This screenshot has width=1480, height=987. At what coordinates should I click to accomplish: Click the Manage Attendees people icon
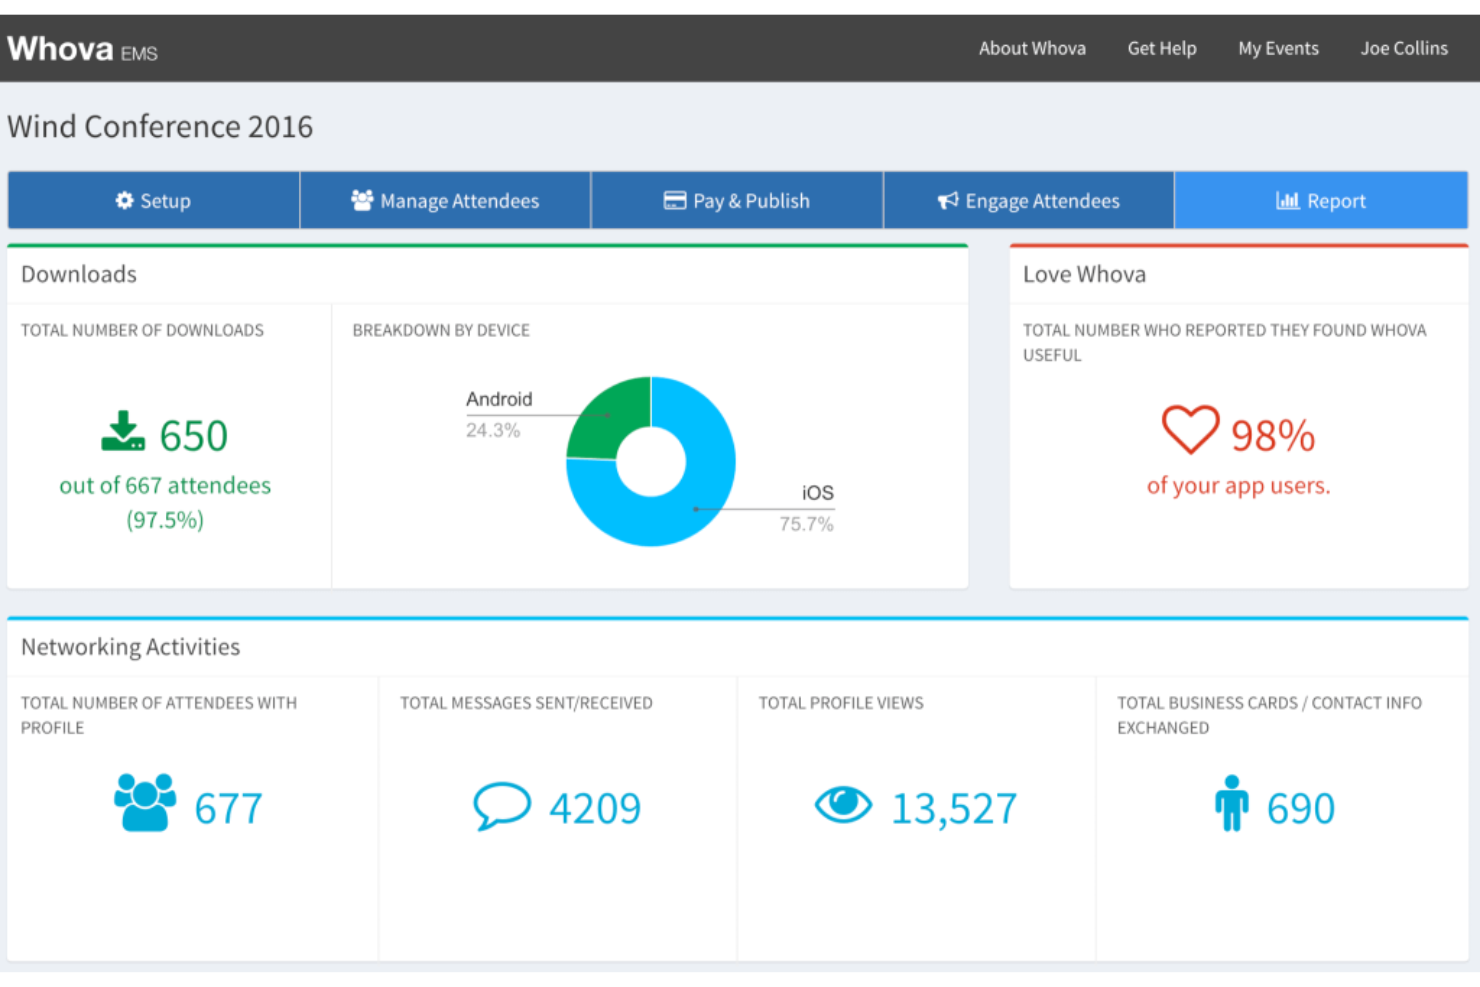click(362, 200)
